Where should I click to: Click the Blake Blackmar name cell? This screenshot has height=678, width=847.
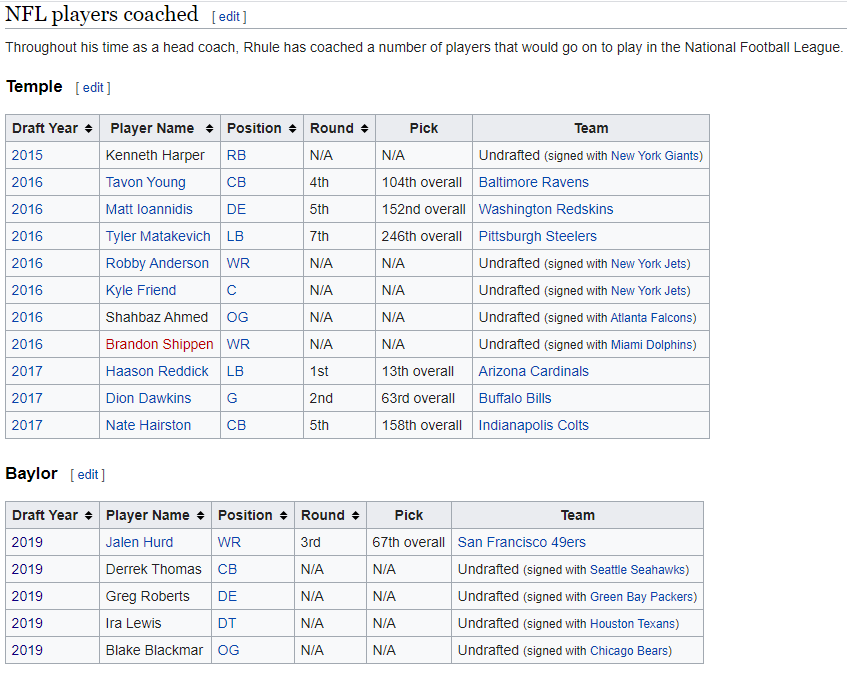click(156, 650)
